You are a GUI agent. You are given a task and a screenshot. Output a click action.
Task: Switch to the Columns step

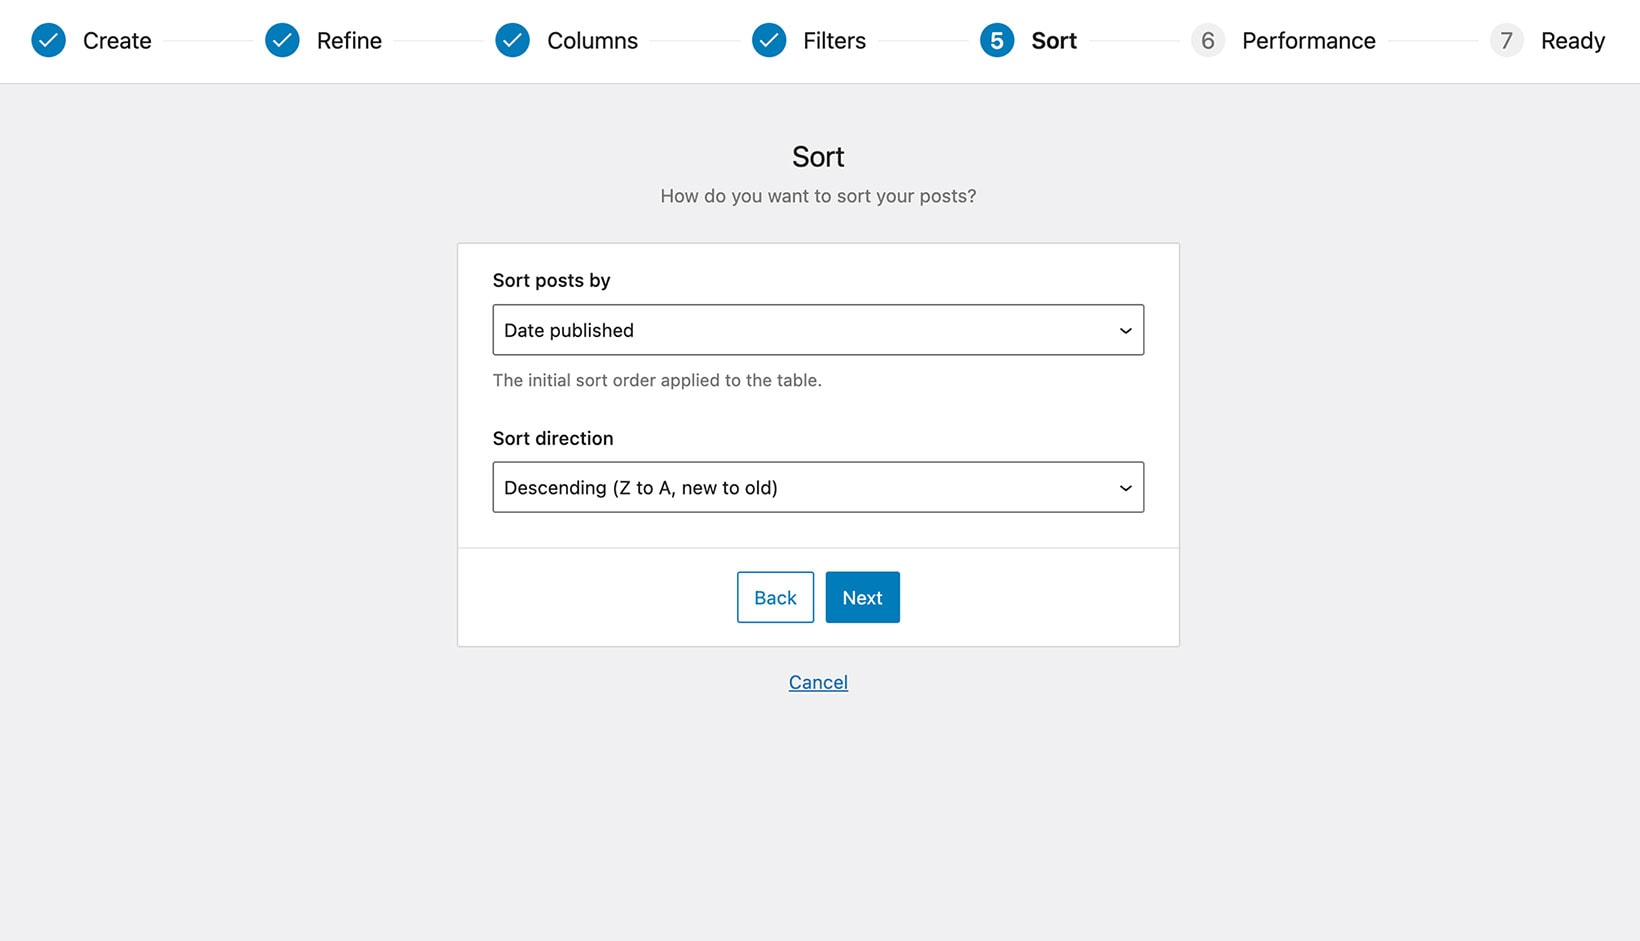(x=592, y=41)
